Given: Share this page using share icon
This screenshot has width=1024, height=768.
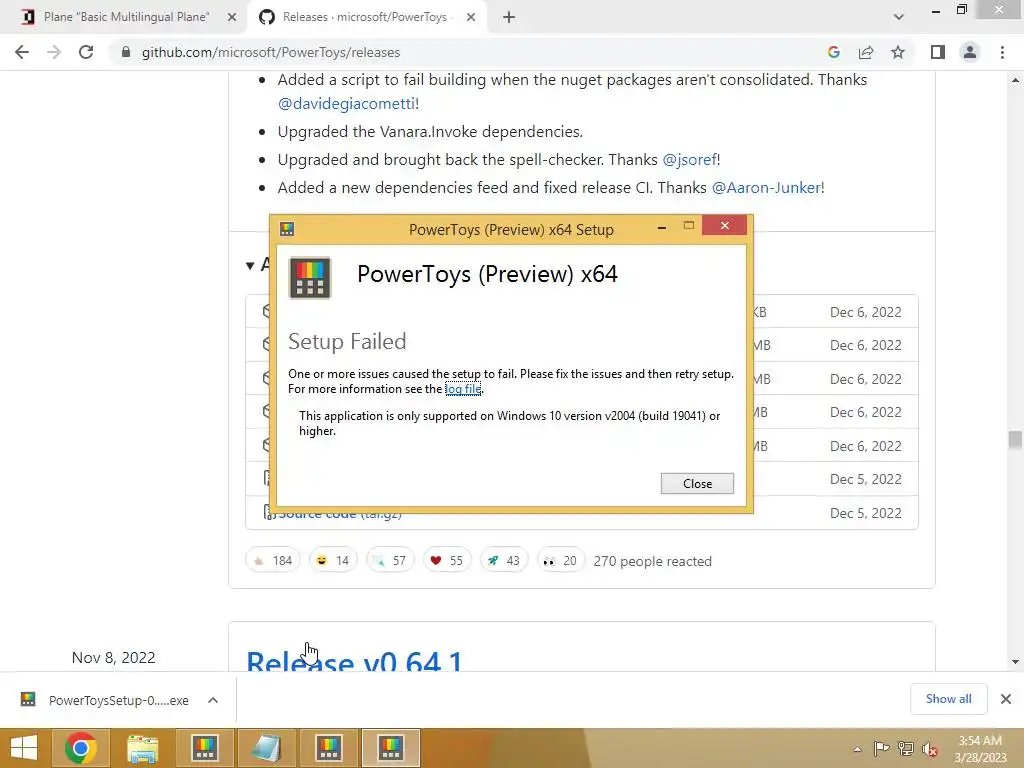Looking at the screenshot, I should point(866,52).
